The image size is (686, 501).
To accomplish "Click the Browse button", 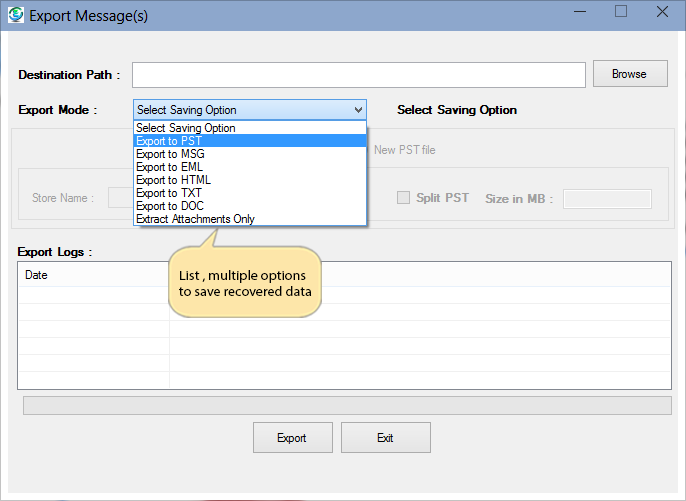I will pos(629,74).
